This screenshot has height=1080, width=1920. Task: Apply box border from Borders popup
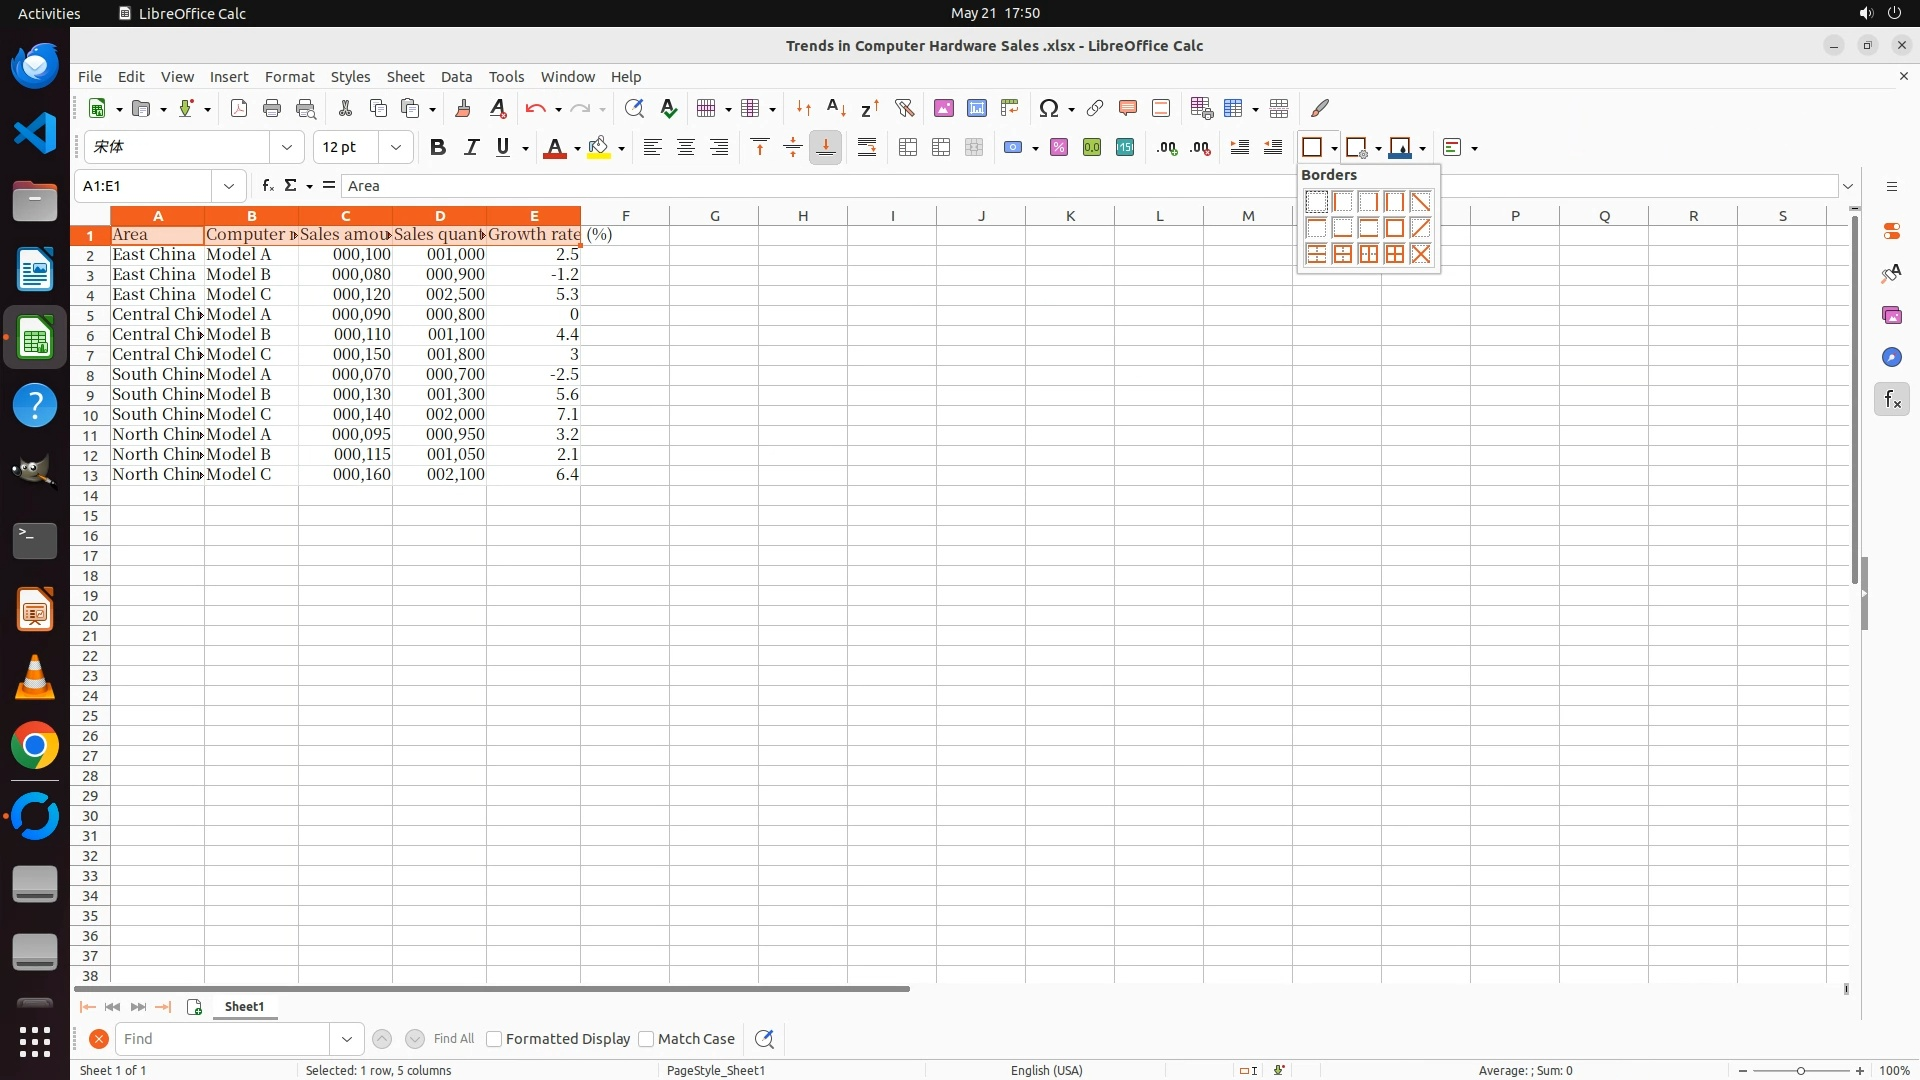pyautogui.click(x=1394, y=228)
